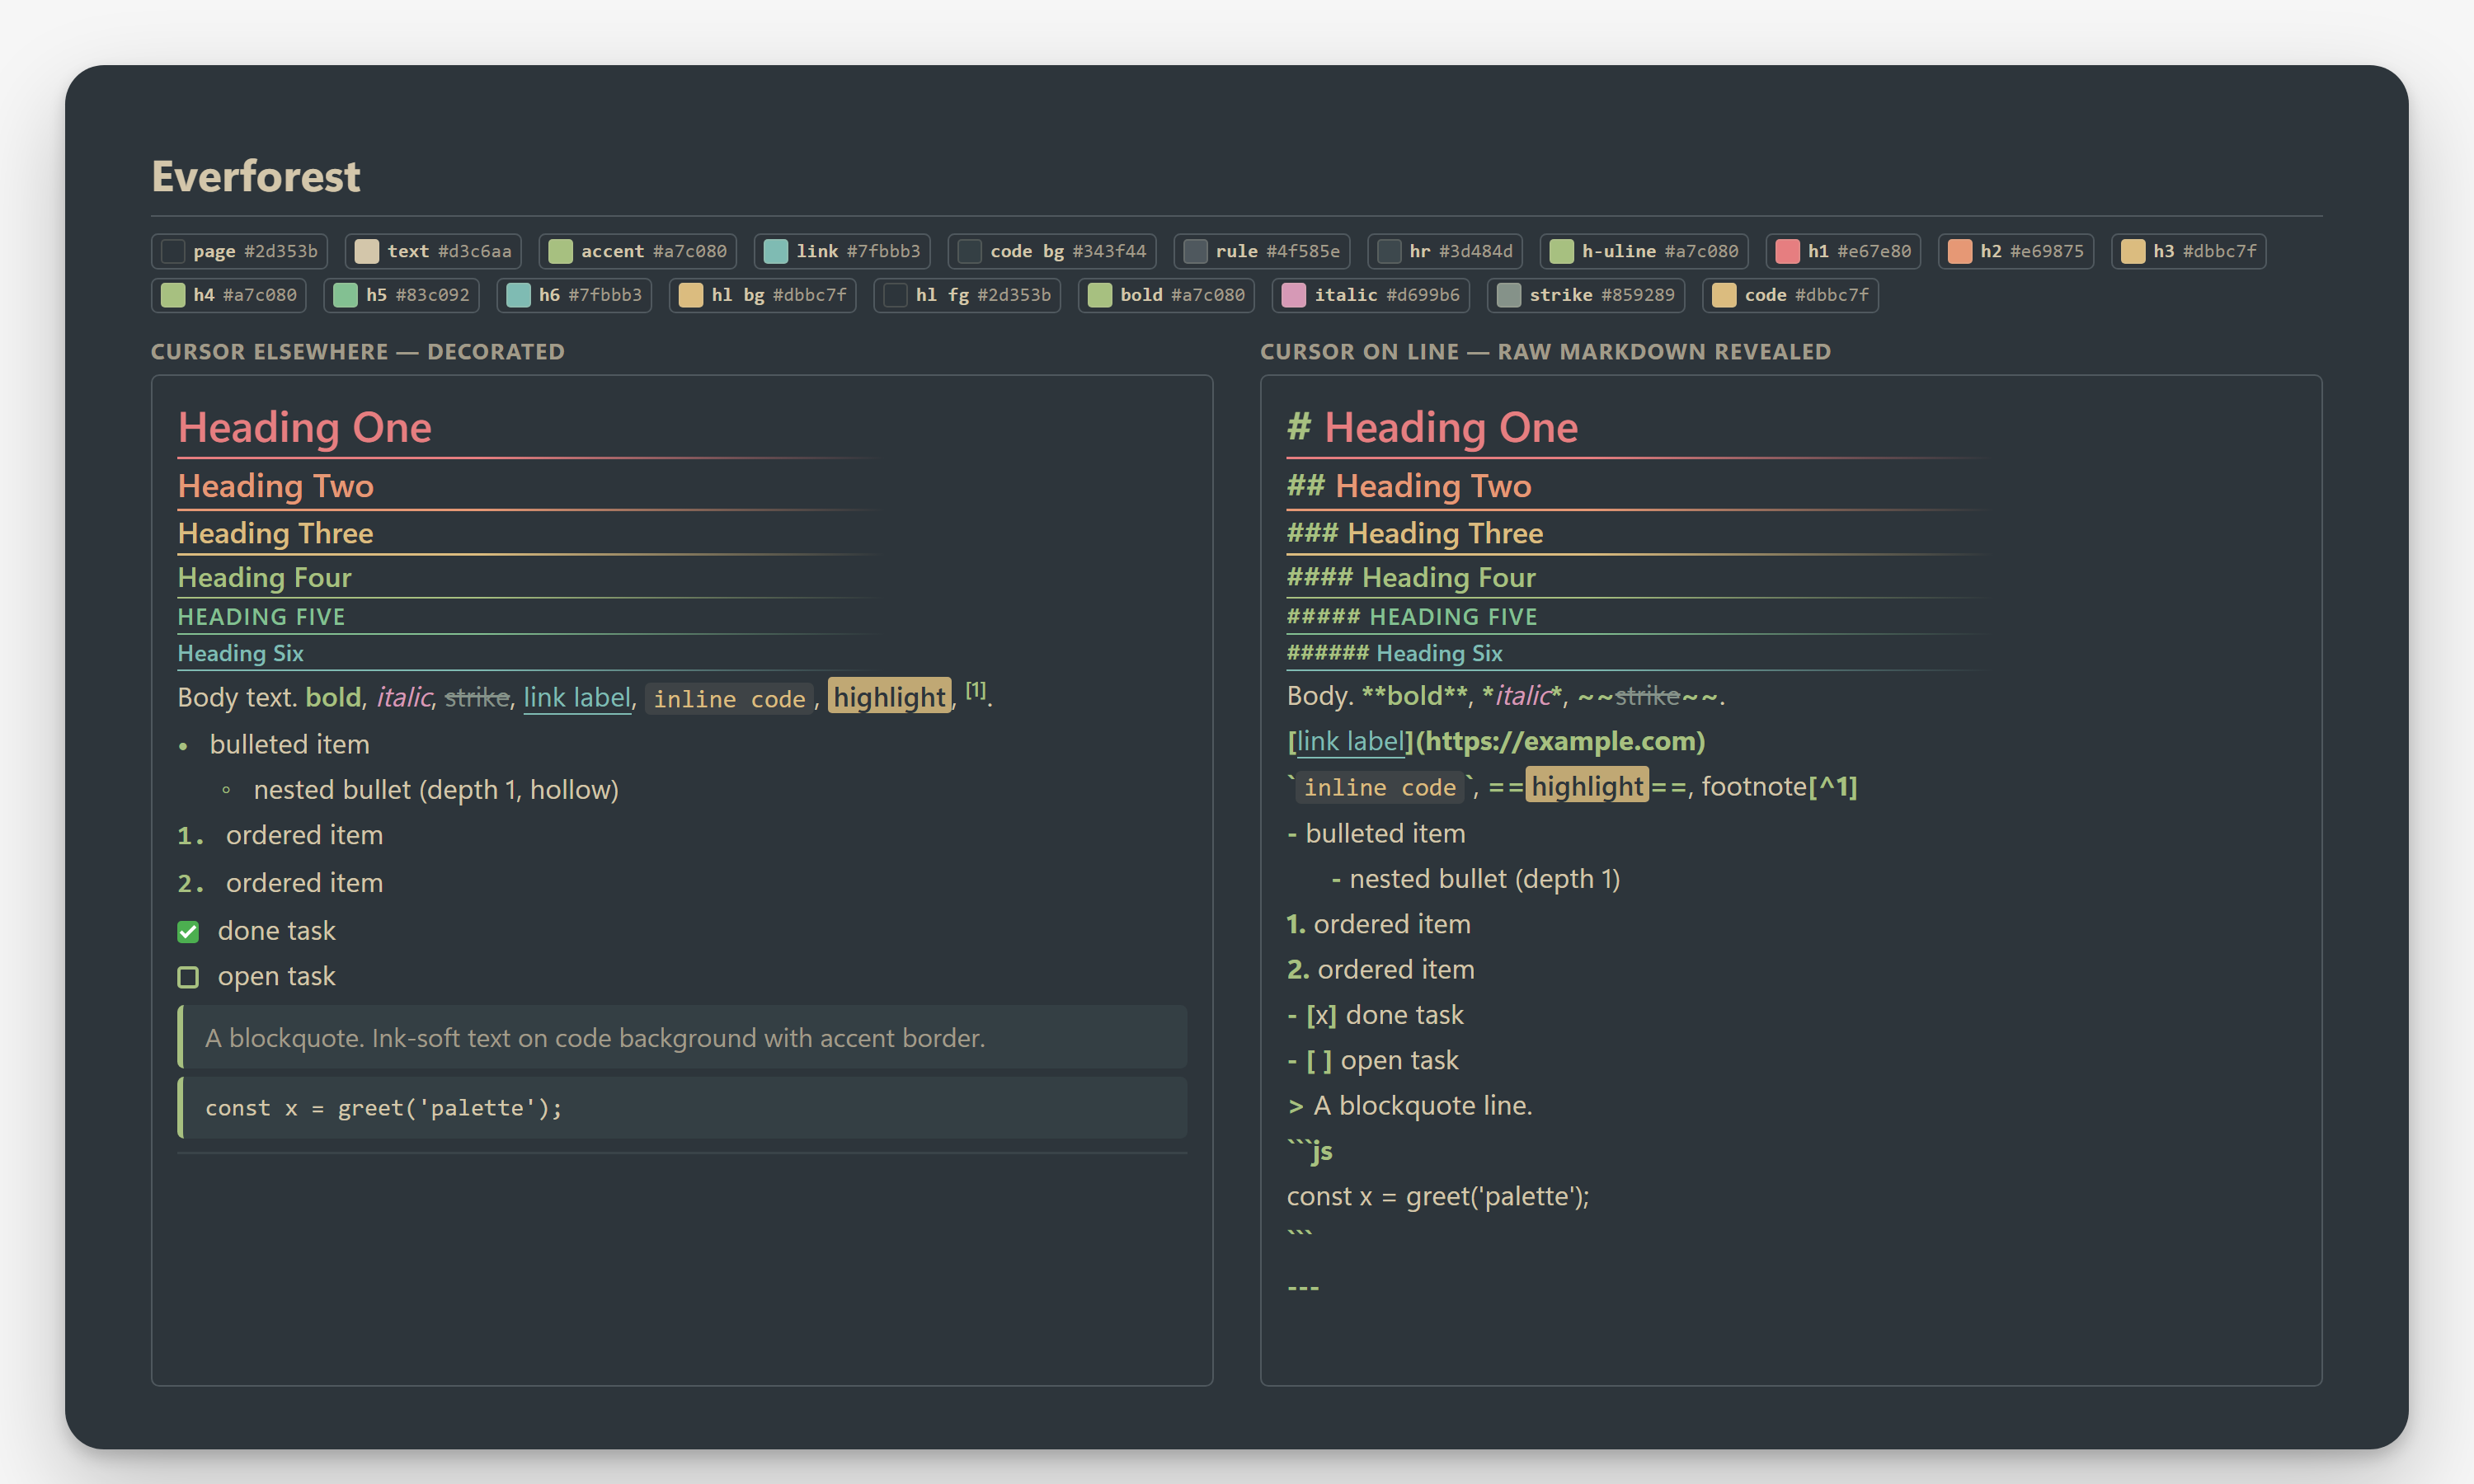Image resolution: width=2474 pixels, height=1484 pixels.
Task: Click the inline code span in decorated pane
Action: (729, 698)
